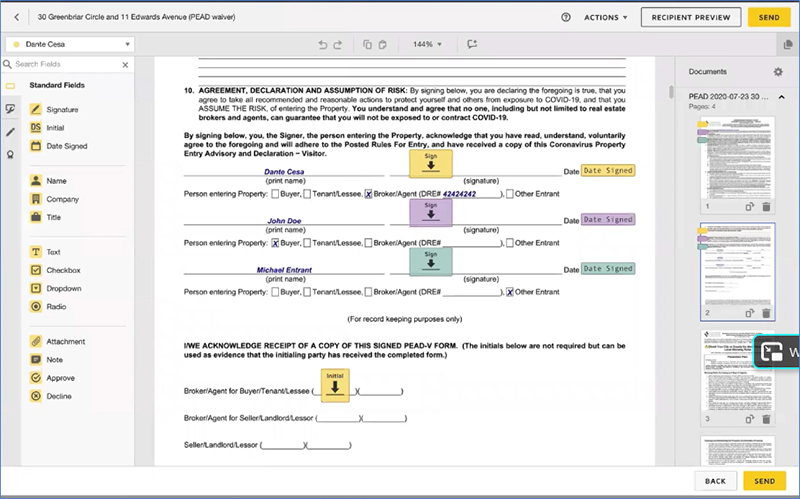Select the Standard Fields palette icon
This screenshot has height=499, width=800.
click(10, 86)
